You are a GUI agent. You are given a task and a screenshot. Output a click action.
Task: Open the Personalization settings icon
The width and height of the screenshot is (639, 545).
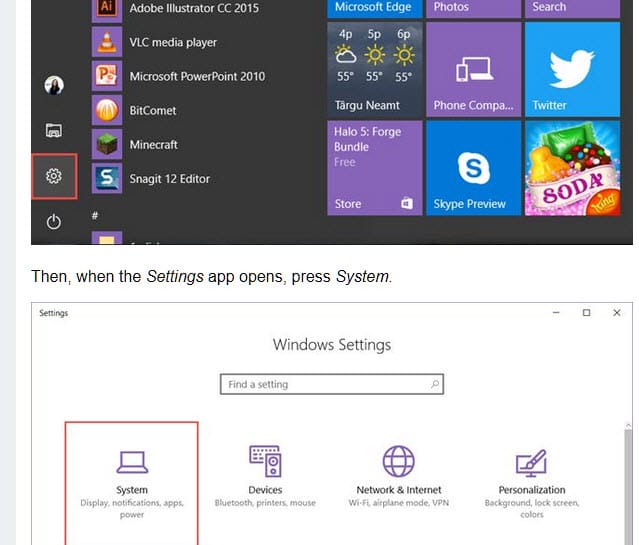click(531, 463)
